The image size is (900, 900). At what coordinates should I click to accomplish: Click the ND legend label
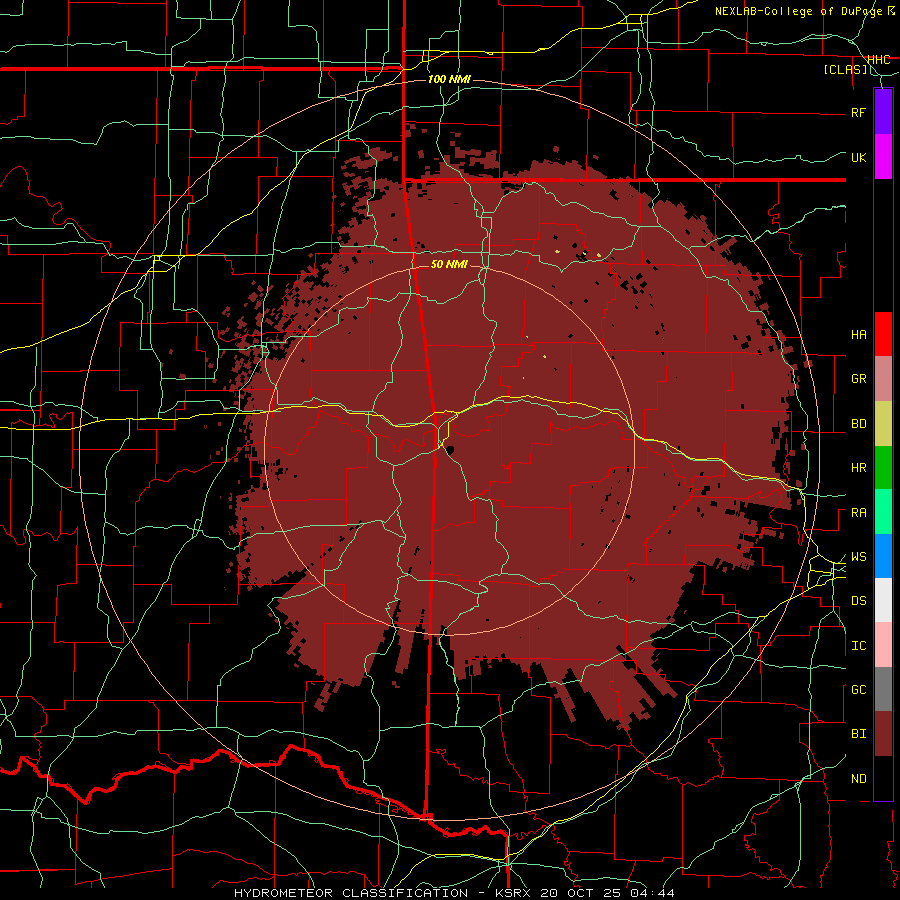point(858,779)
